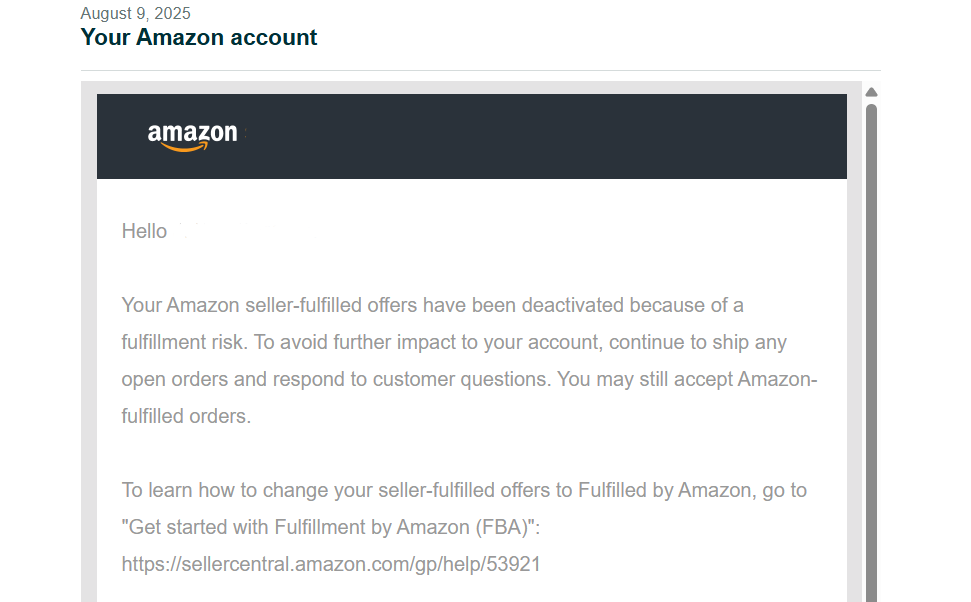Screen dimensions: 971x602
Task: Click the word "Amazon-" ending third line
Action: (777, 379)
